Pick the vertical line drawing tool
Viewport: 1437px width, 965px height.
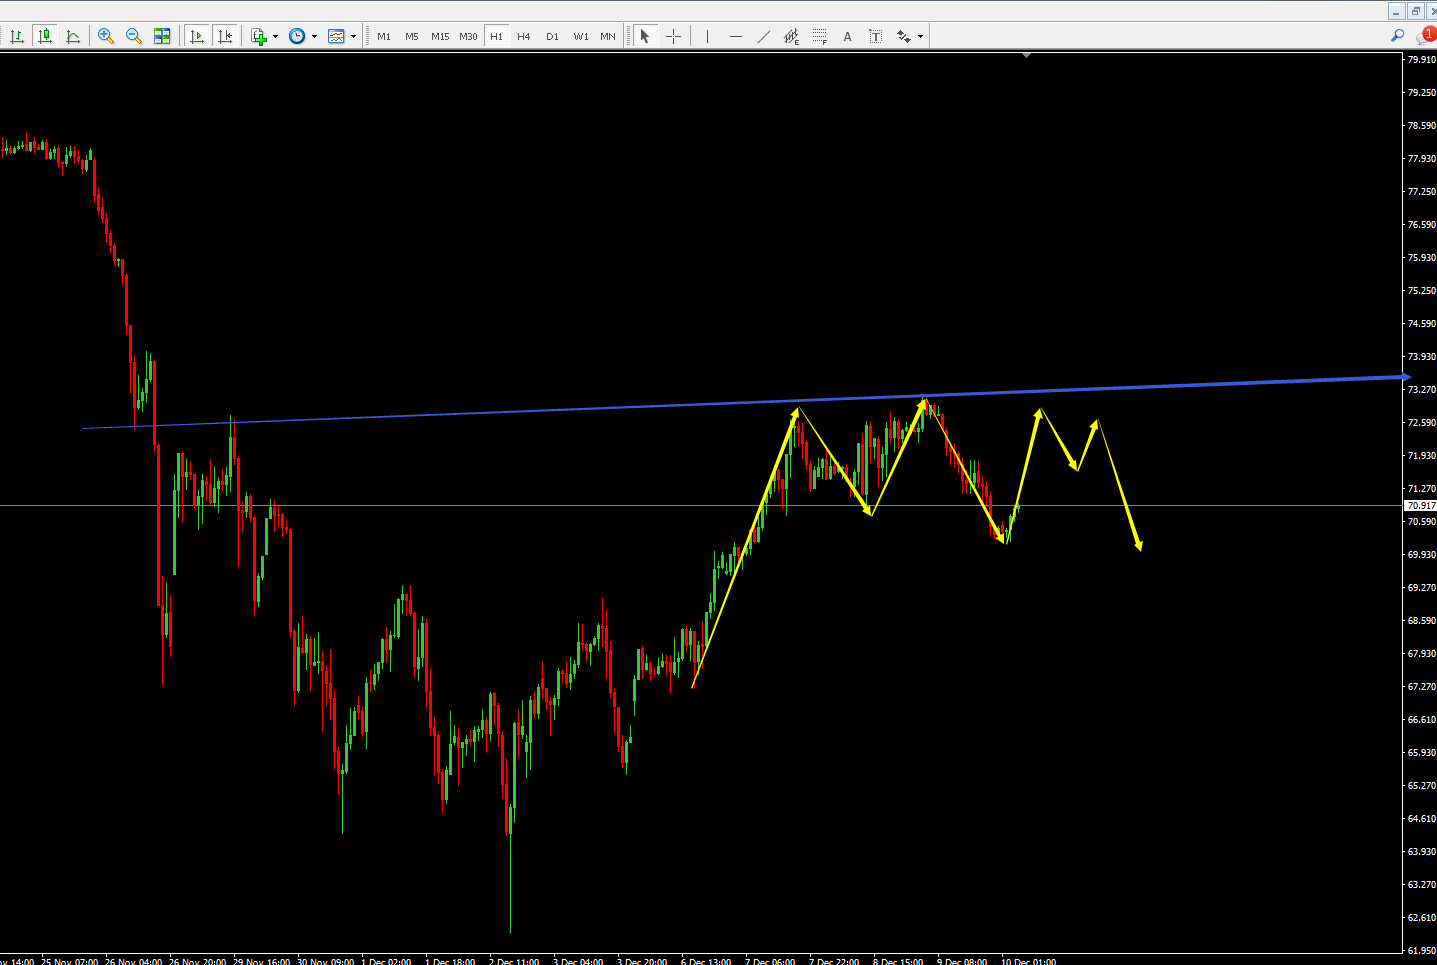[707, 36]
